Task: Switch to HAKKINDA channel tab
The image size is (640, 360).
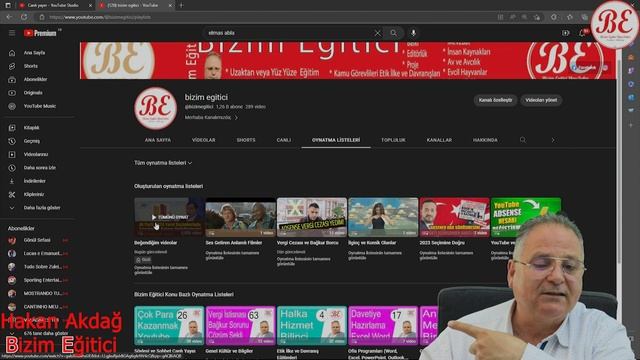Action: [485, 140]
